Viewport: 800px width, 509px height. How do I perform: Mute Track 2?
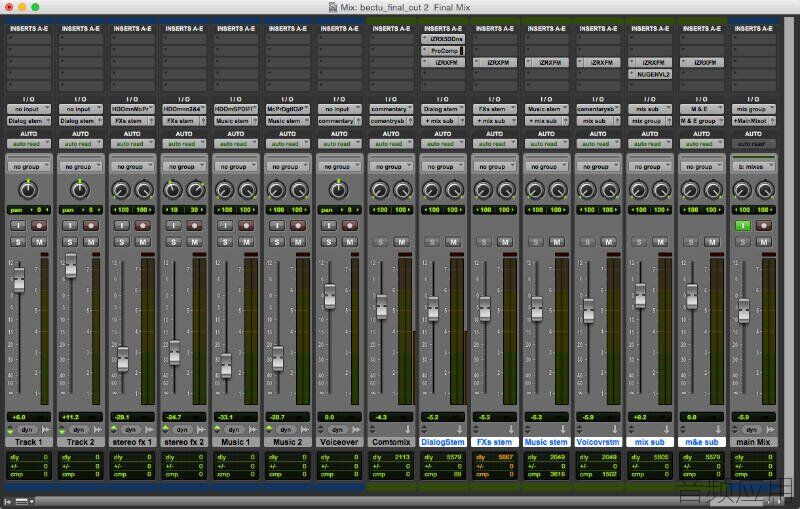tap(91, 242)
